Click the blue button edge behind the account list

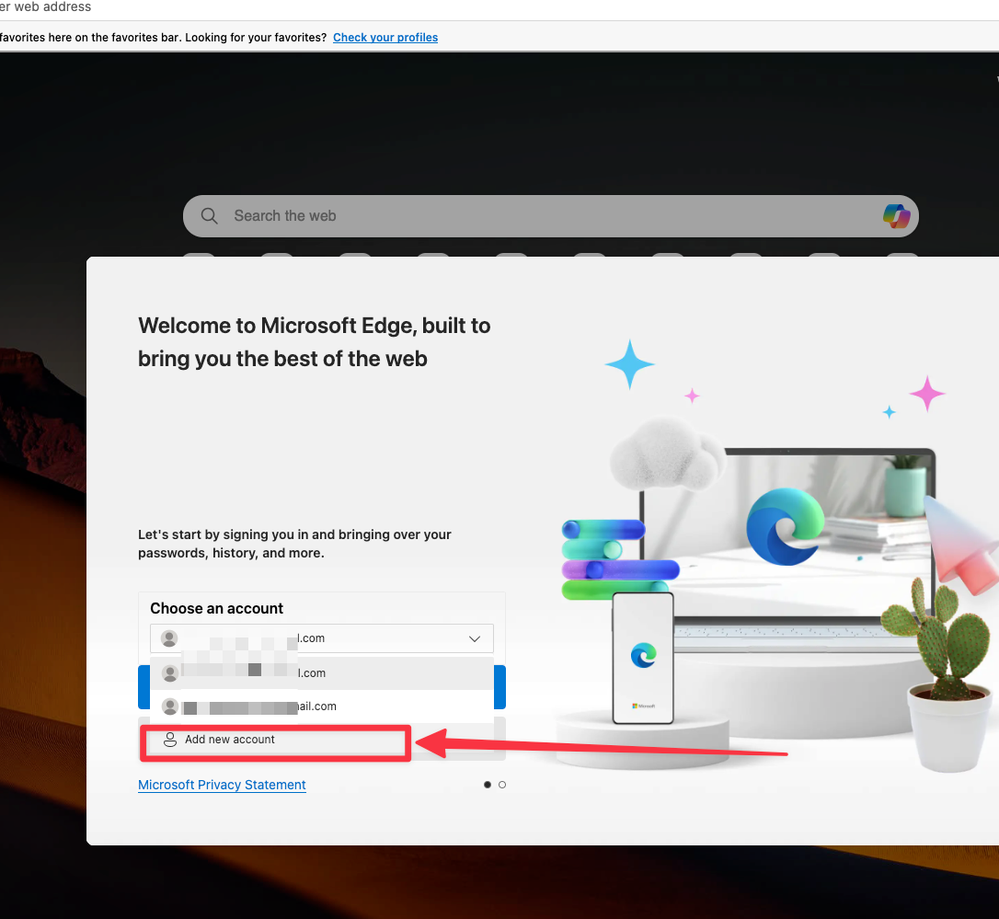click(x=500, y=687)
